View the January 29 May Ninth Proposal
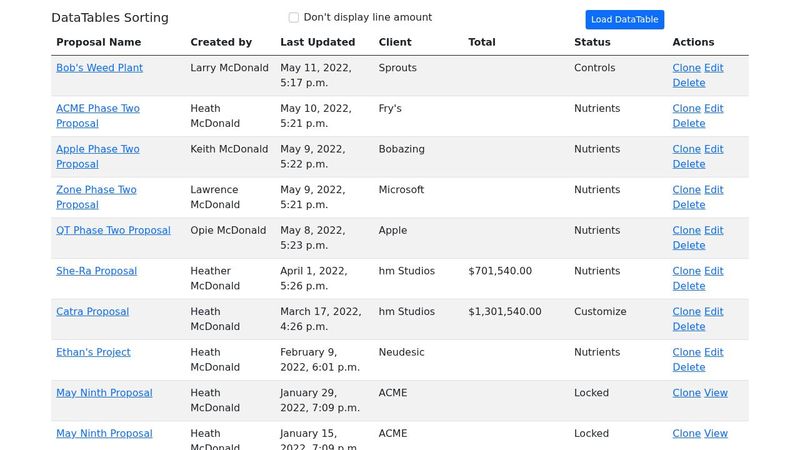 point(716,393)
